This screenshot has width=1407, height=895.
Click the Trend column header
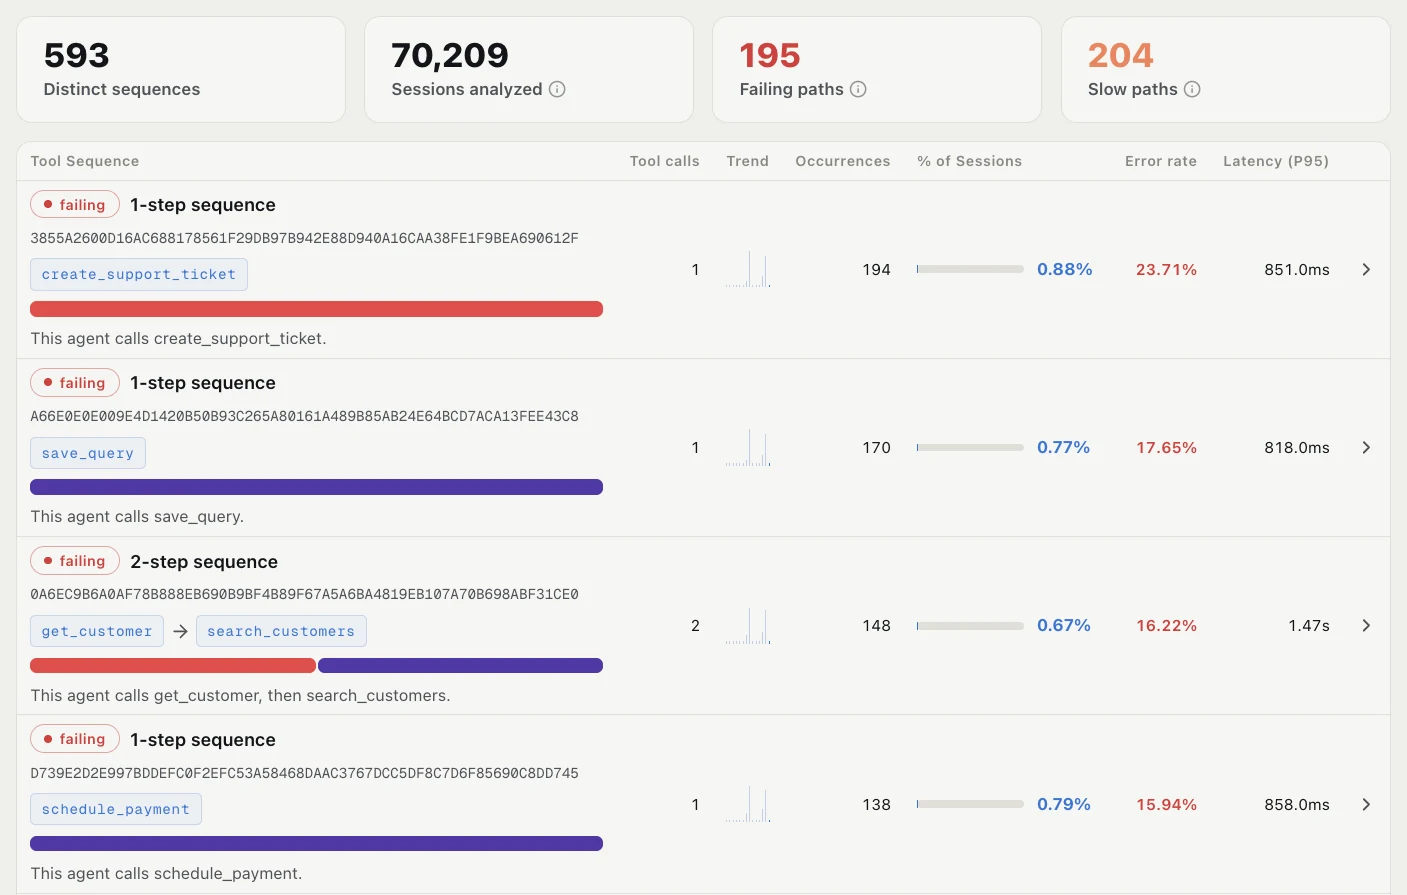pyautogui.click(x=748, y=161)
